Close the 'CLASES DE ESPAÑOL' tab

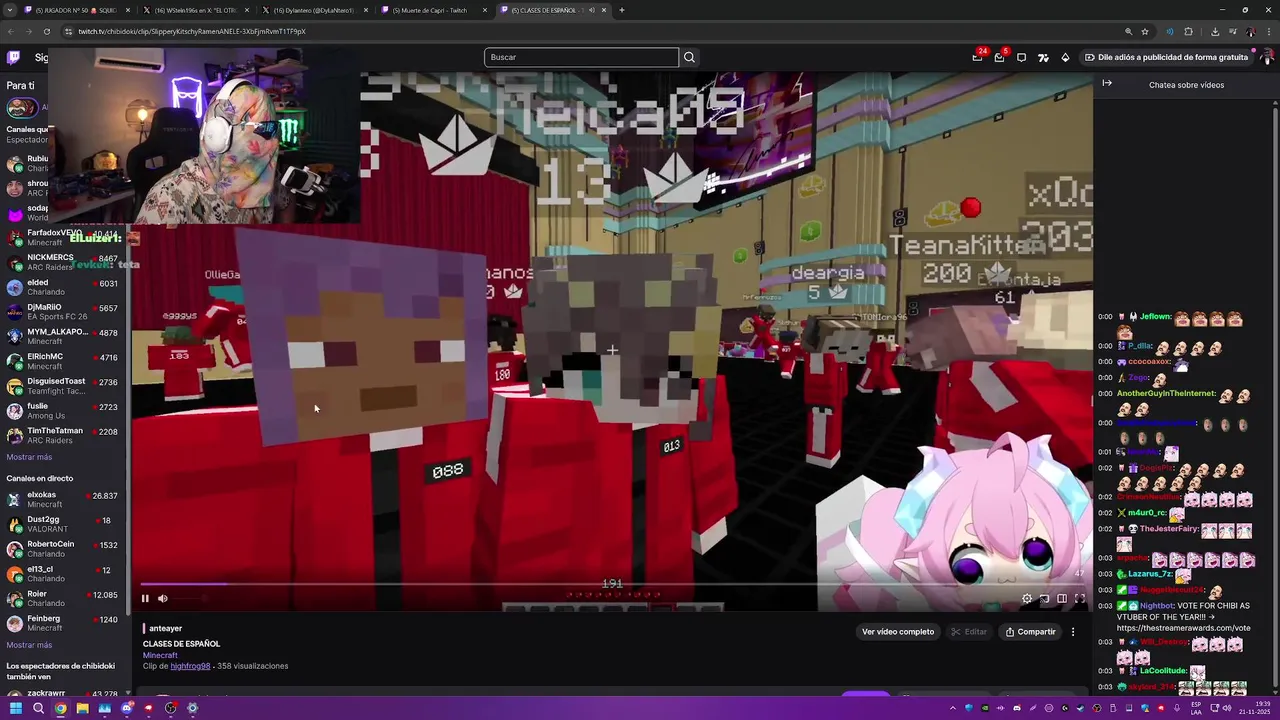[603, 10]
